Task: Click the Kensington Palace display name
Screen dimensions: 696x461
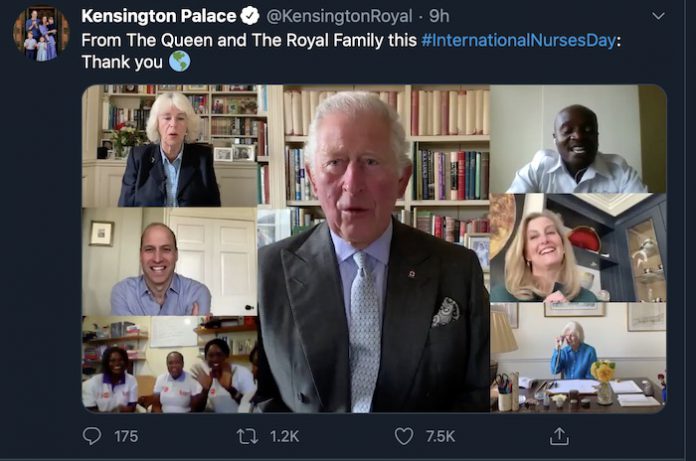Action: tap(158, 16)
